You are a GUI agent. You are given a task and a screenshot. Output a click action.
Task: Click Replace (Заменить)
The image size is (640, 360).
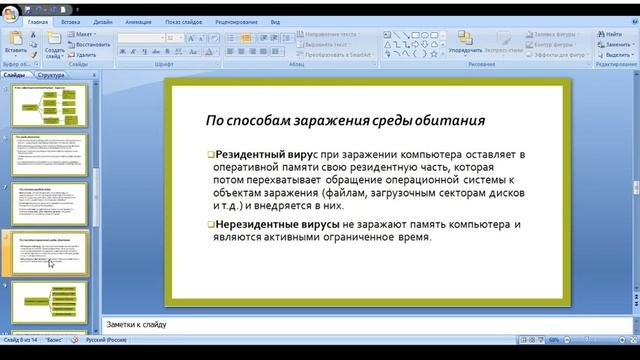(x=616, y=44)
